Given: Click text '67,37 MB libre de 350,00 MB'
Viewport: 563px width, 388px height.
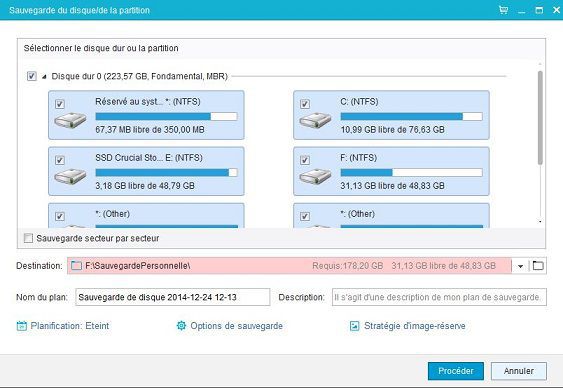Looking at the screenshot, I should [x=150, y=130].
